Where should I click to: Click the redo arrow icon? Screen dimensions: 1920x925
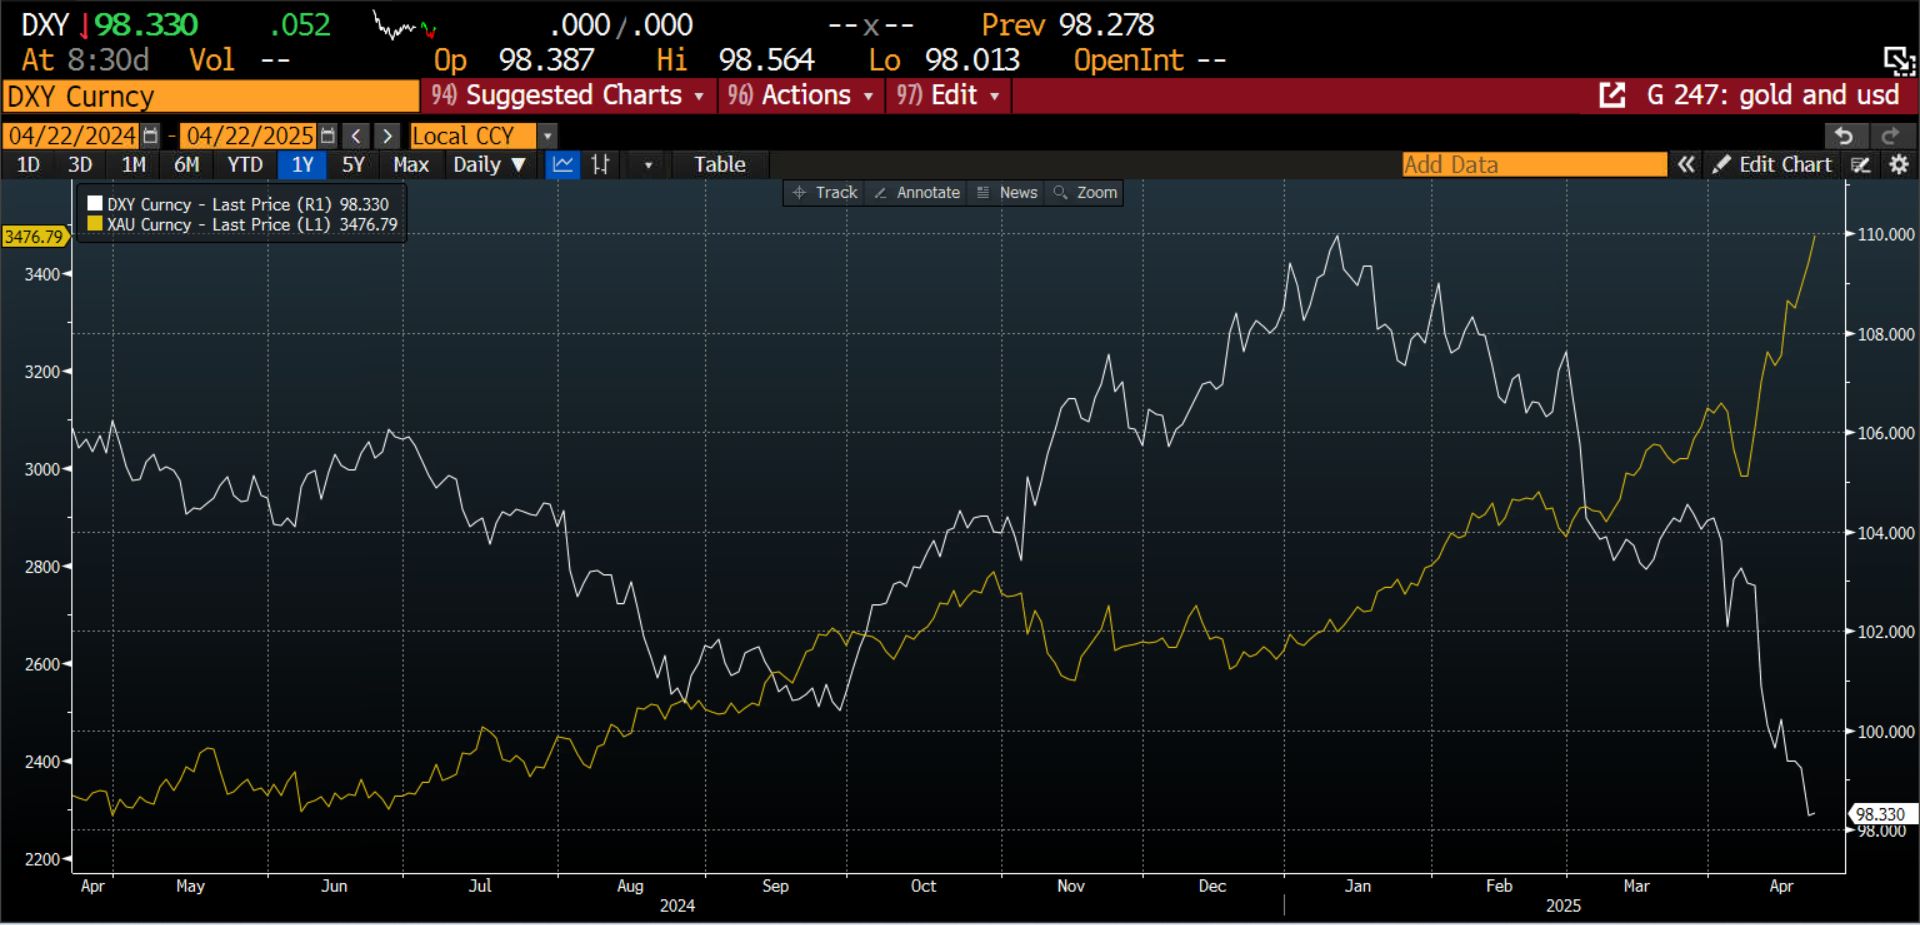tap(1890, 136)
